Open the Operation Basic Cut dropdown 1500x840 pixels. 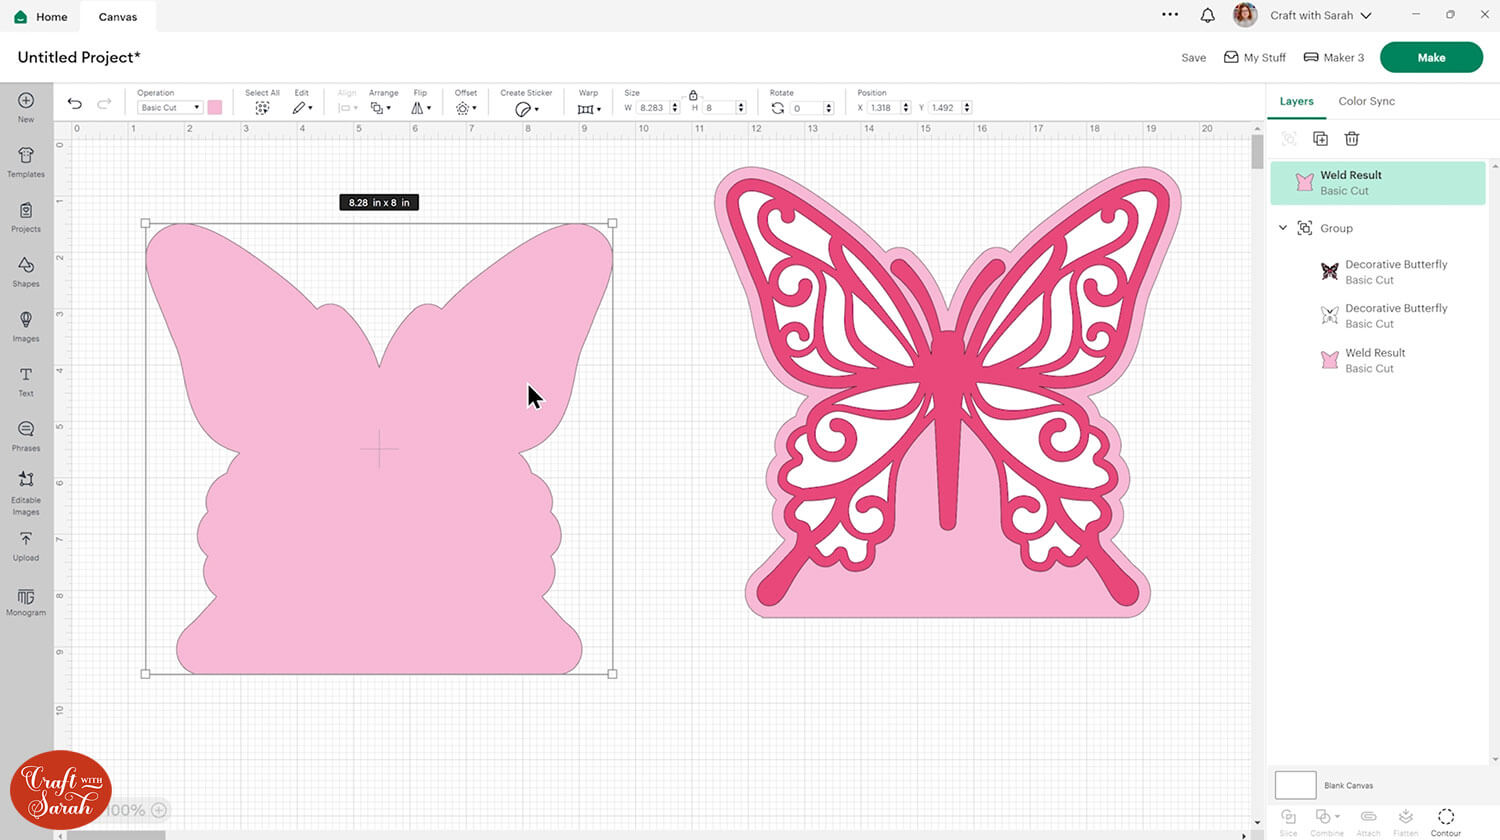point(169,108)
